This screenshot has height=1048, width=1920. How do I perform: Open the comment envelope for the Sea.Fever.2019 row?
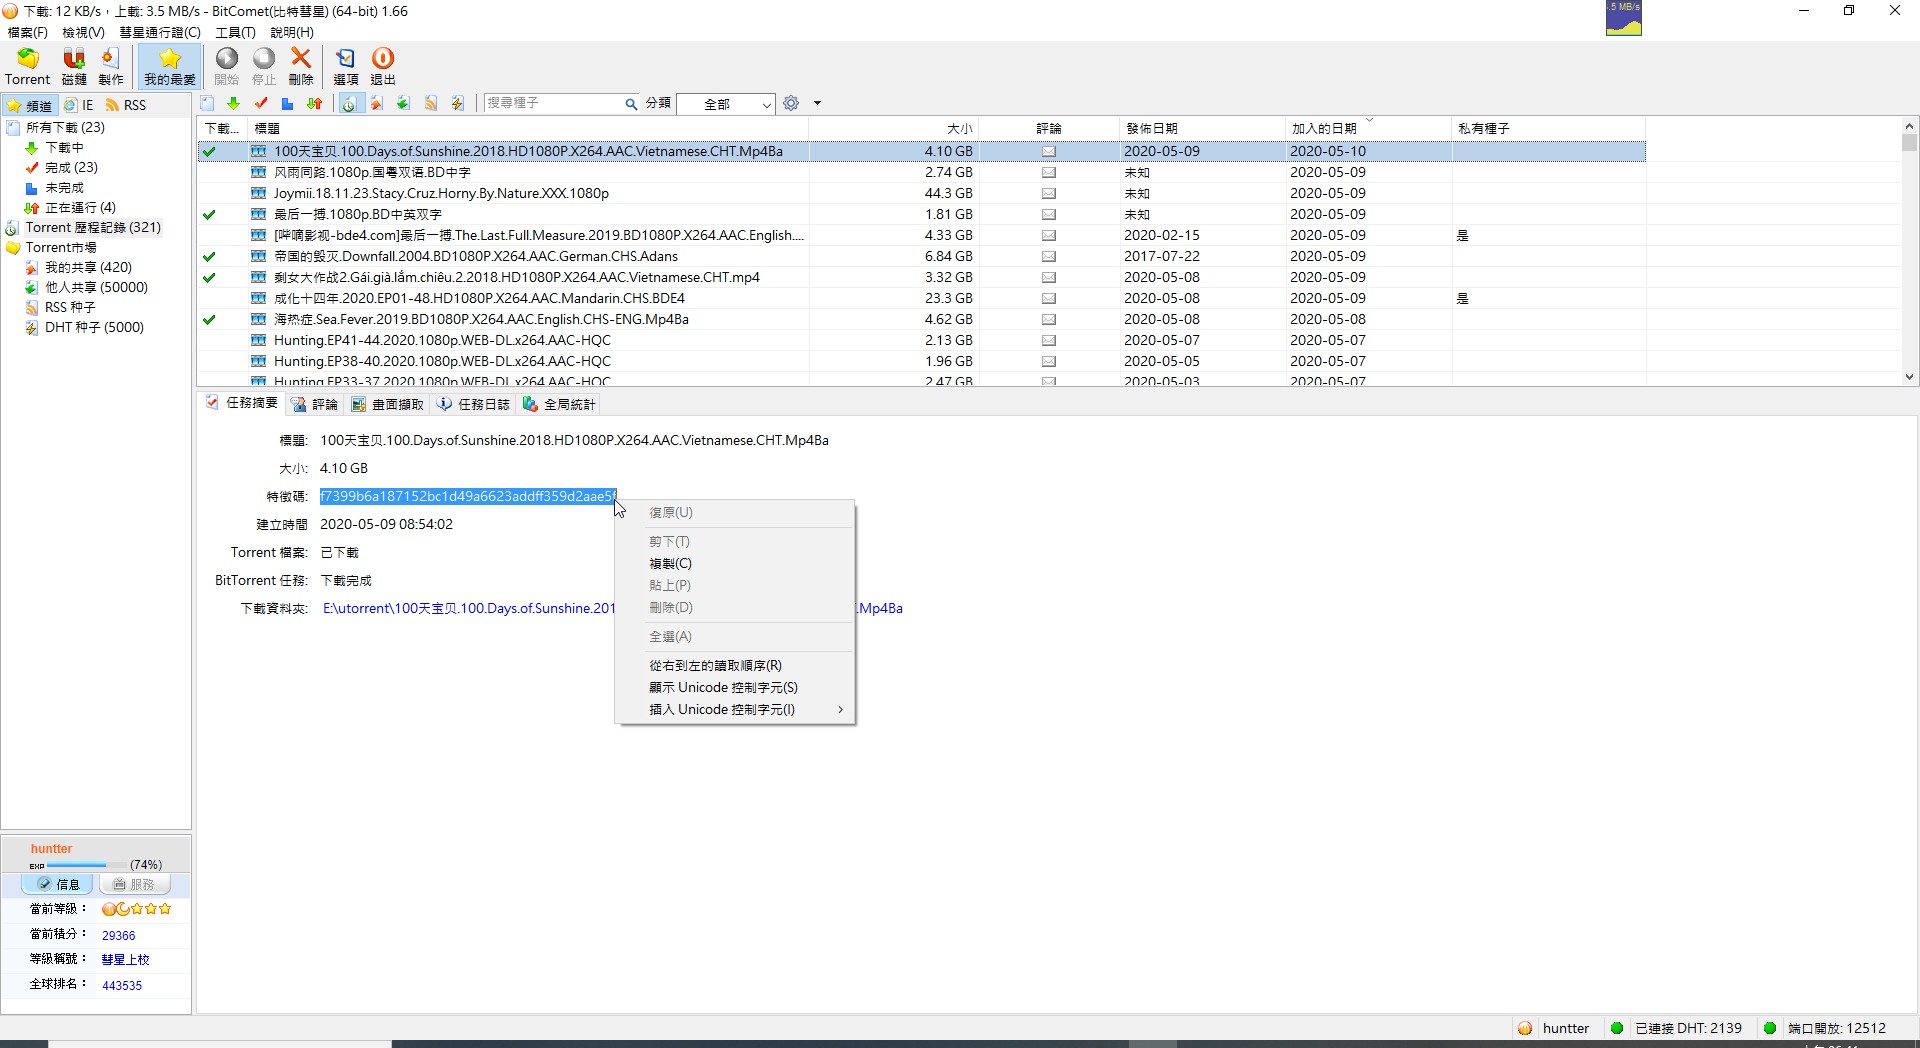1048,319
